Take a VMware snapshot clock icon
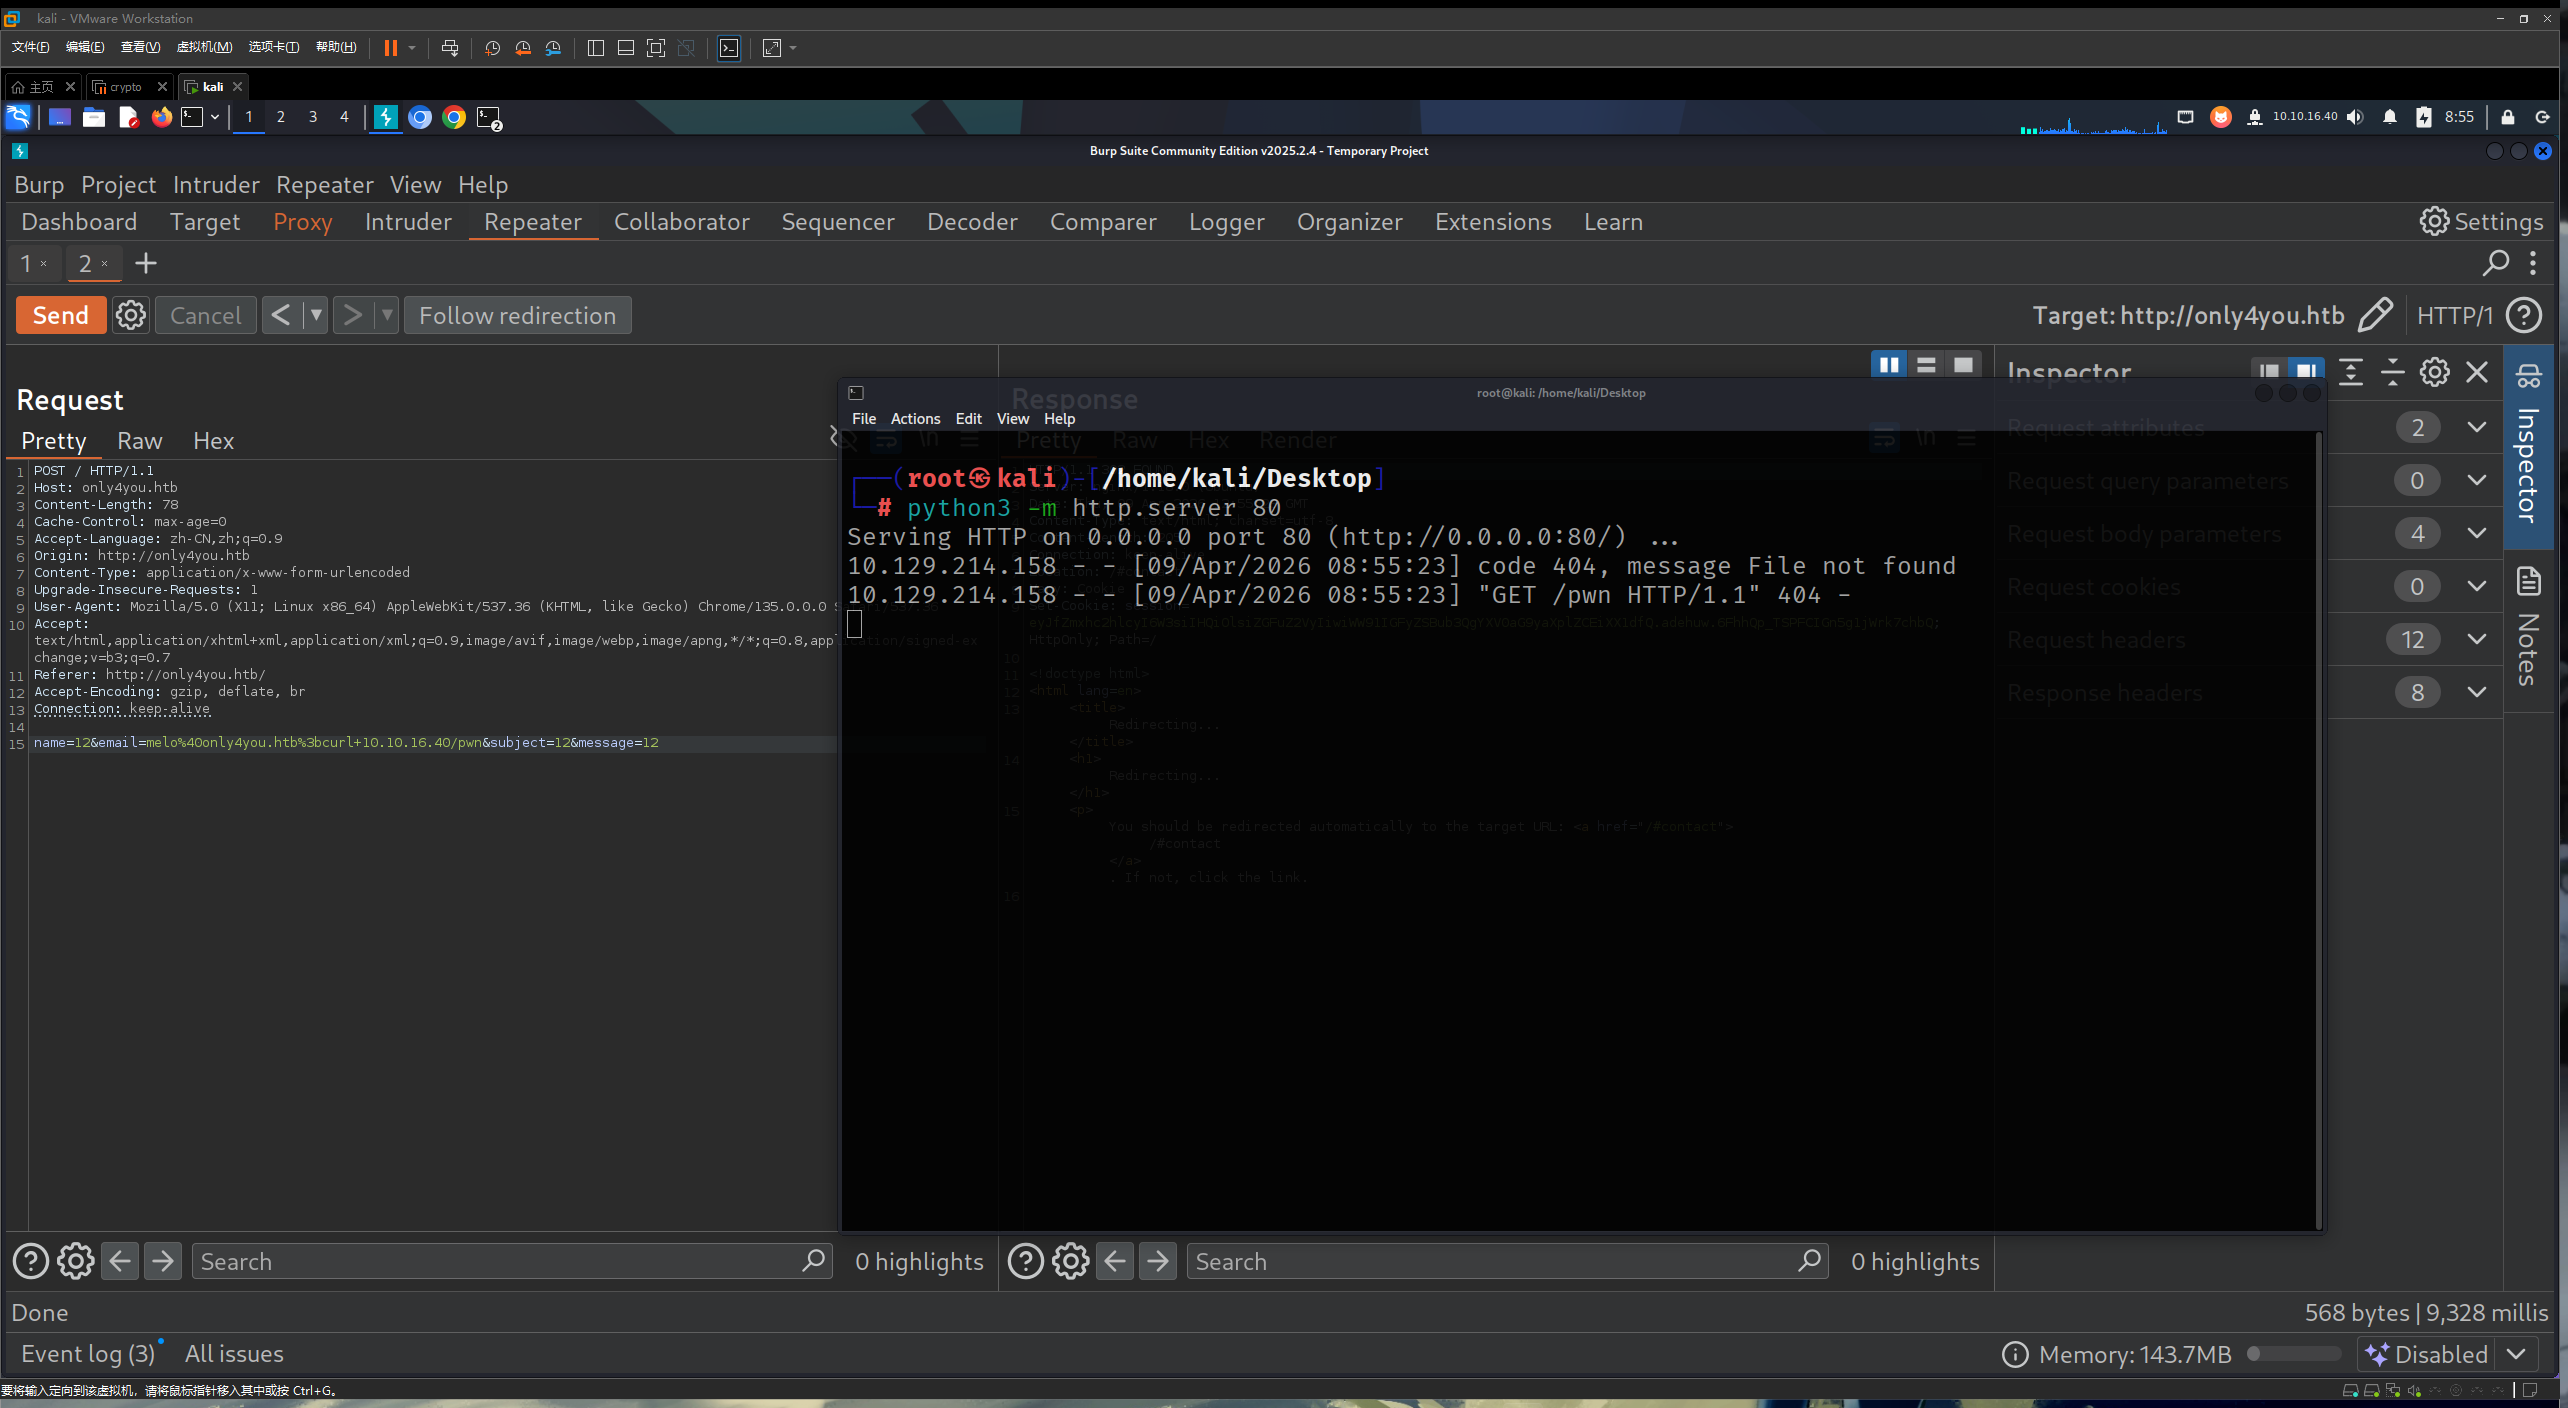This screenshot has width=2568, height=1408. pyautogui.click(x=492, y=48)
